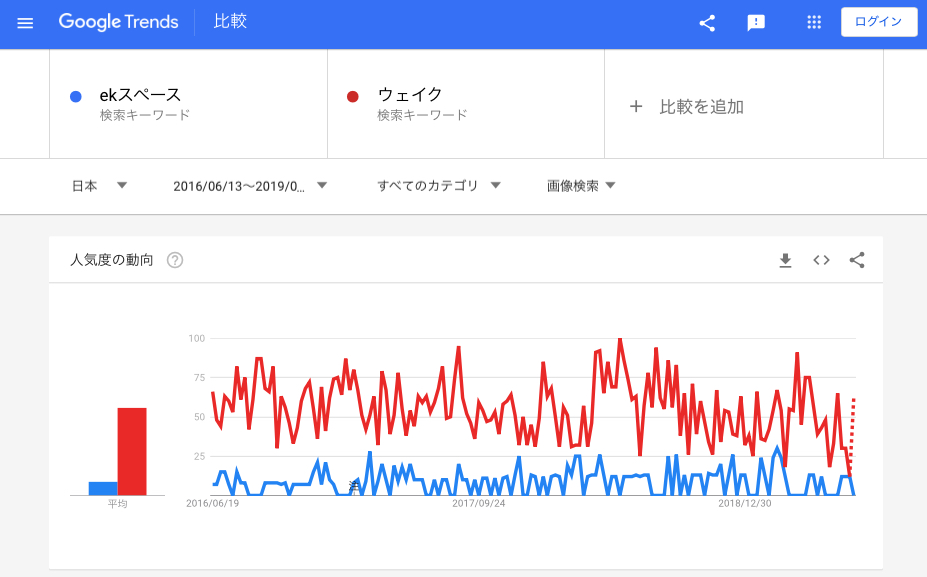
Task: Expand the 日本 region dropdown
Action: click(99, 186)
